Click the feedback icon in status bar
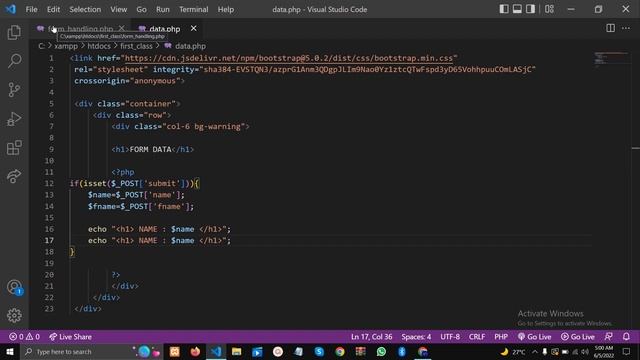640x360 pixels. point(609,337)
